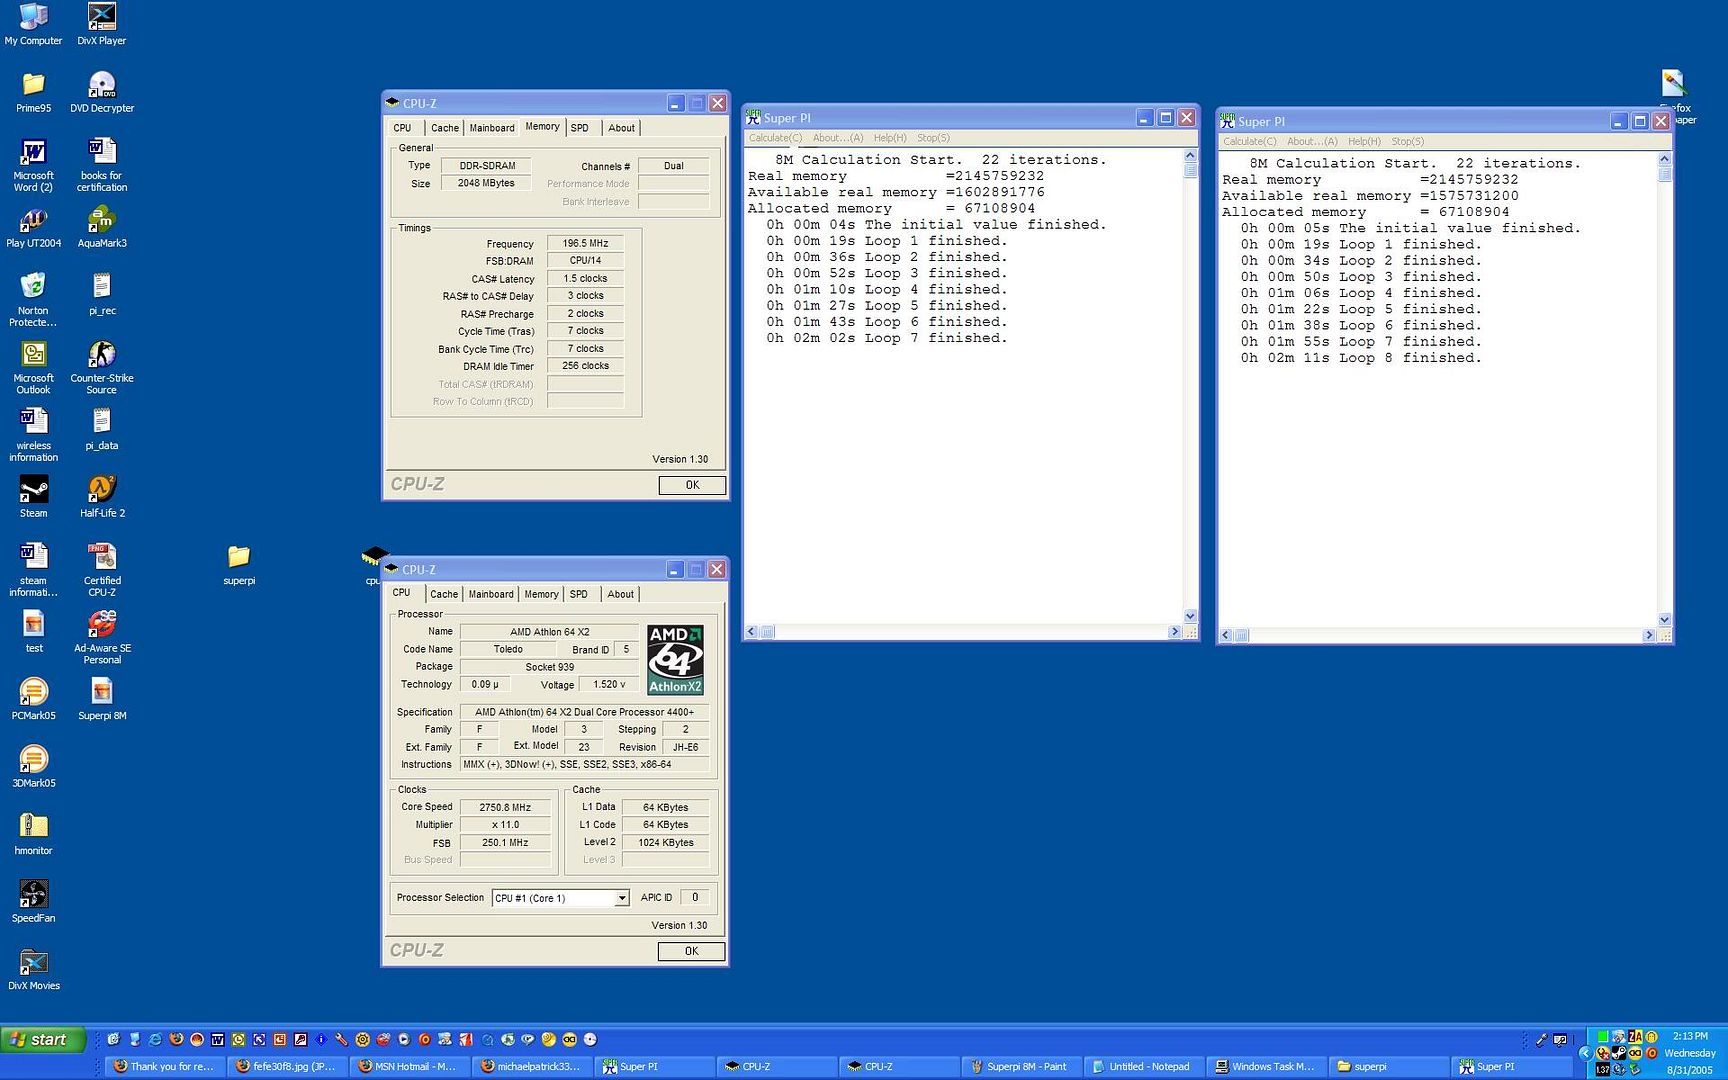Launch the 3DMark05 icon

point(33,767)
